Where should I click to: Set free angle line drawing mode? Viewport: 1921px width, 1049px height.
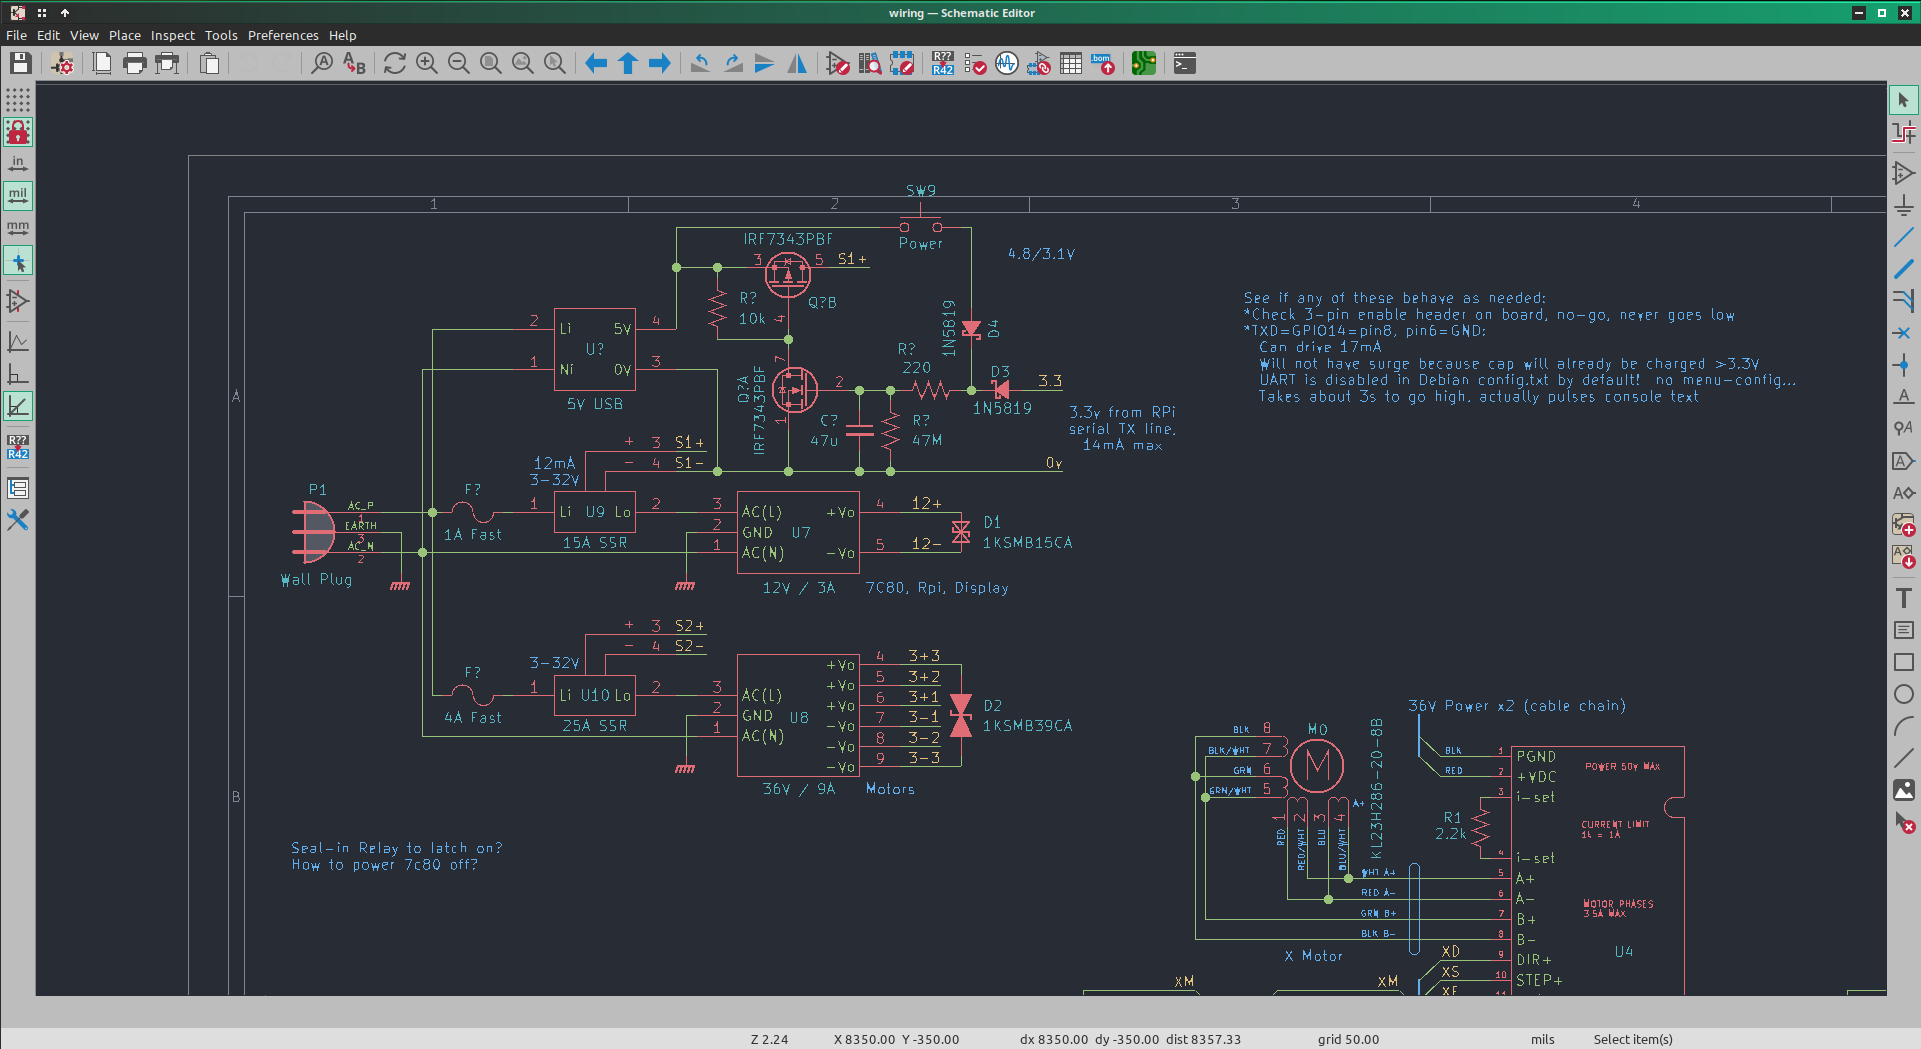click(x=18, y=342)
